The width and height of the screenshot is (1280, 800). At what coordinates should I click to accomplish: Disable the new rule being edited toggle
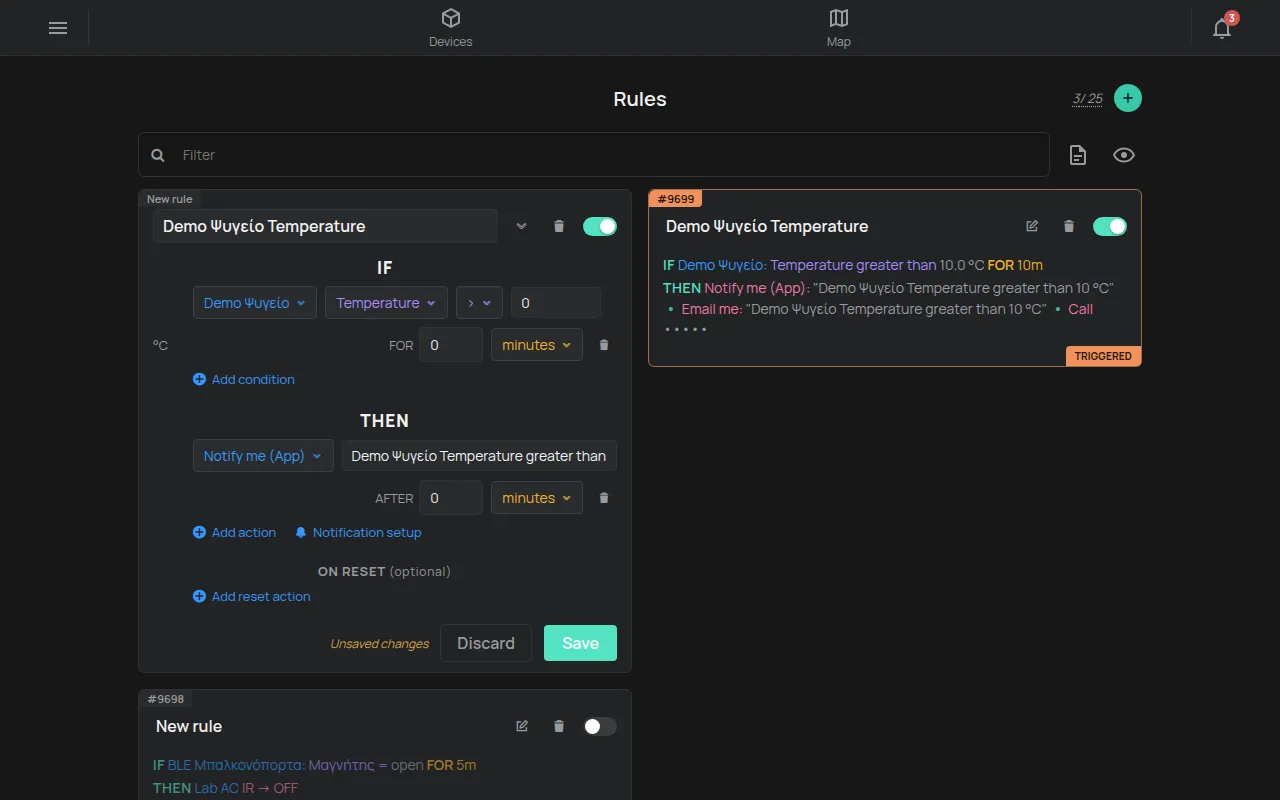click(x=600, y=226)
